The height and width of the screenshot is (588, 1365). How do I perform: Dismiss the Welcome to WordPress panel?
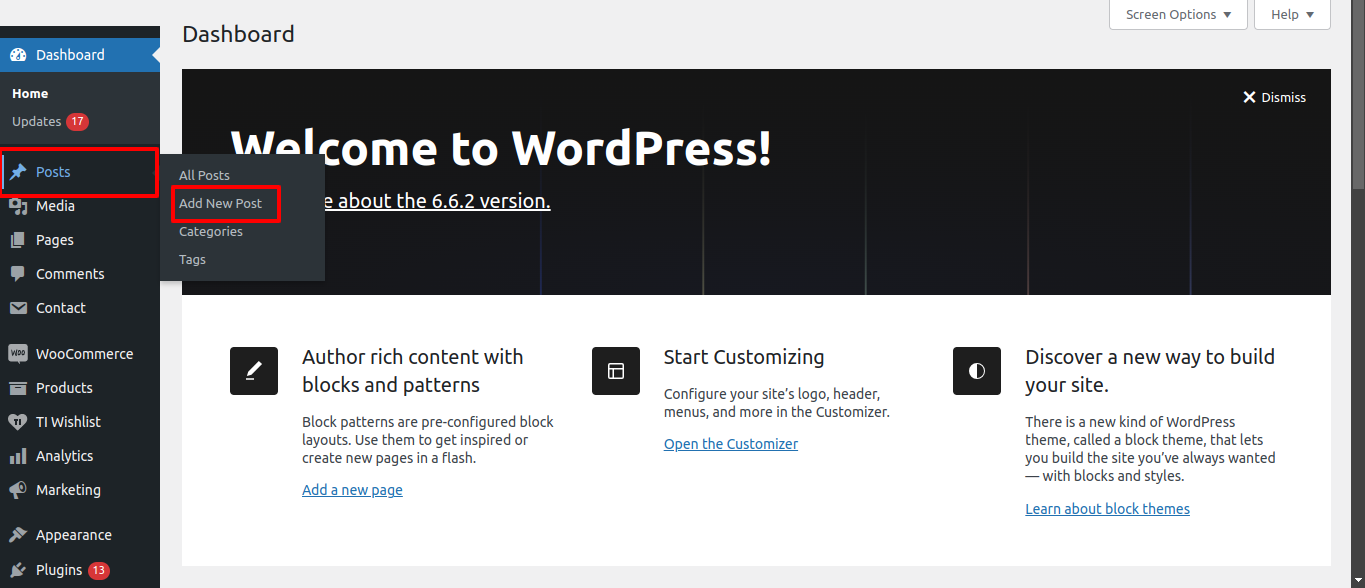coord(1274,97)
